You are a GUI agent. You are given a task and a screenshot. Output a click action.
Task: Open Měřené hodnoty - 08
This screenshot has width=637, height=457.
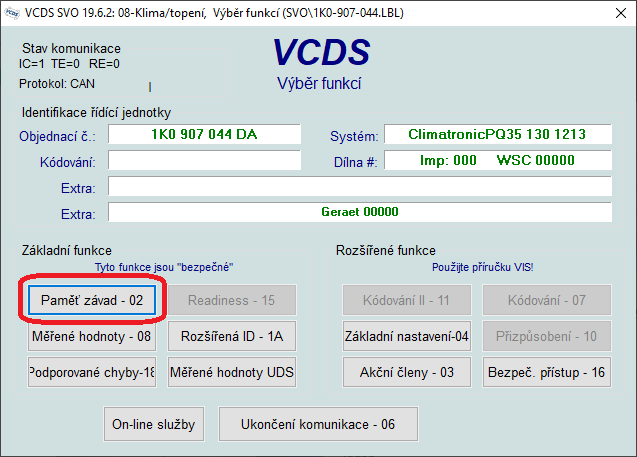tap(92, 336)
